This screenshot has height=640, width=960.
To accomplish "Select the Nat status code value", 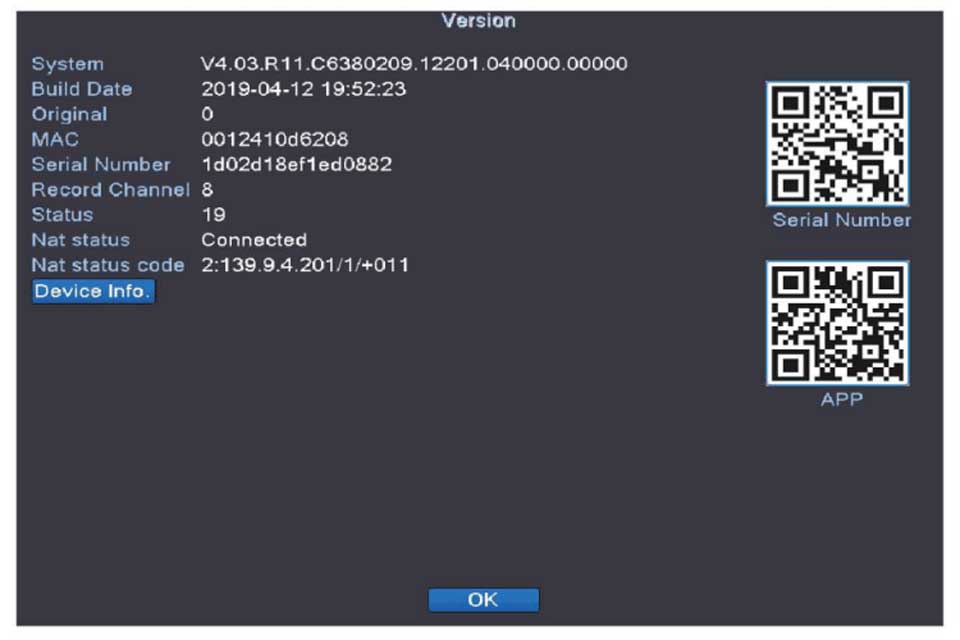I will click(305, 265).
